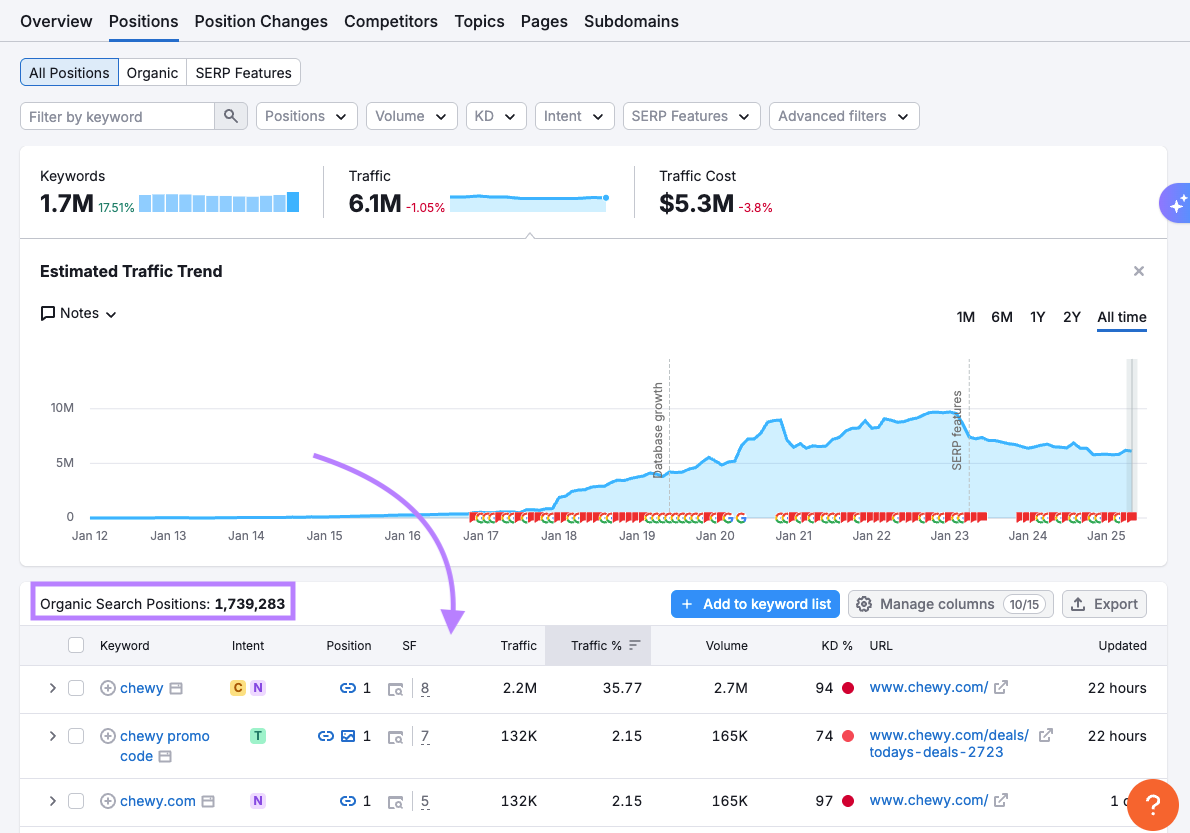This screenshot has width=1190, height=833.
Task: Click the Add to keyword list button
Action: click(x=755, y=604)
